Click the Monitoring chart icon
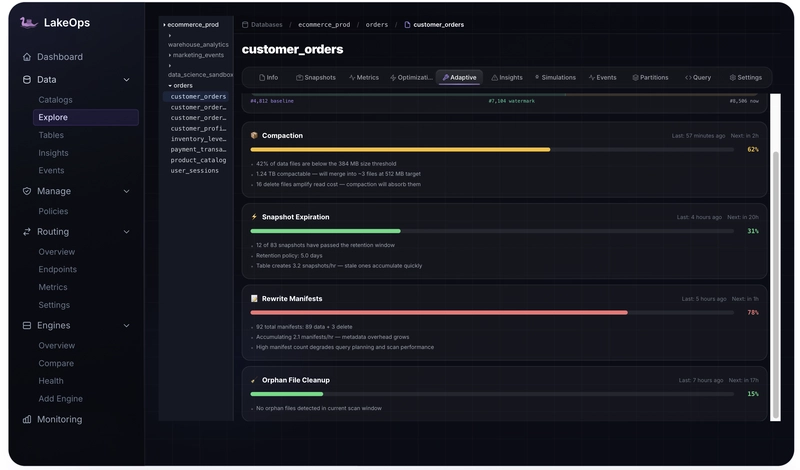 point(27,419)
